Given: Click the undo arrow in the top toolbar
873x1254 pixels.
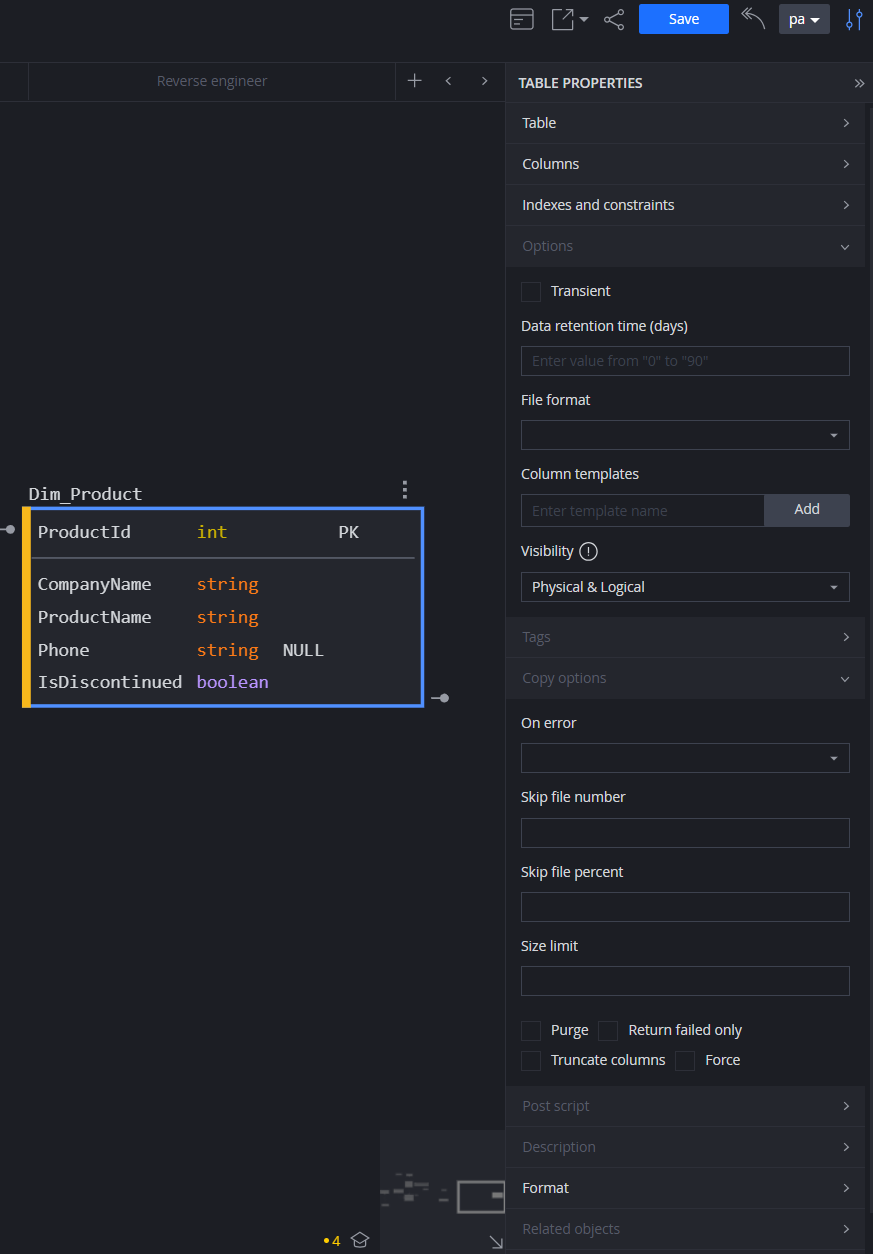Looking at the screenshot, I should 752,18.
